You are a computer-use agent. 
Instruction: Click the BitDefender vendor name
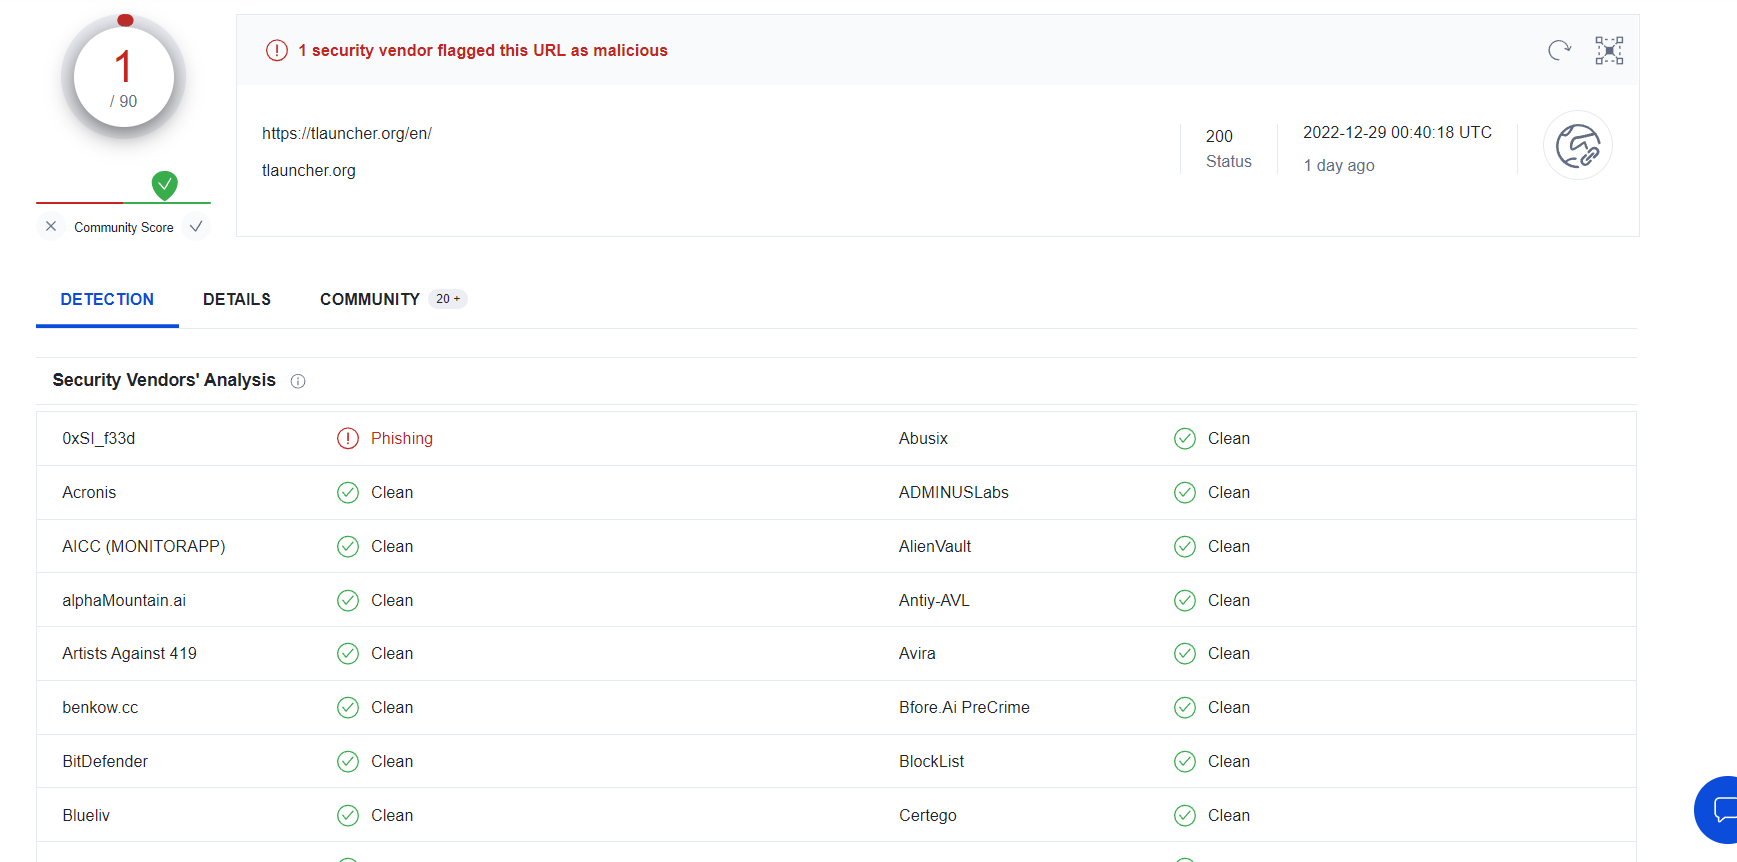coord(105,762)
